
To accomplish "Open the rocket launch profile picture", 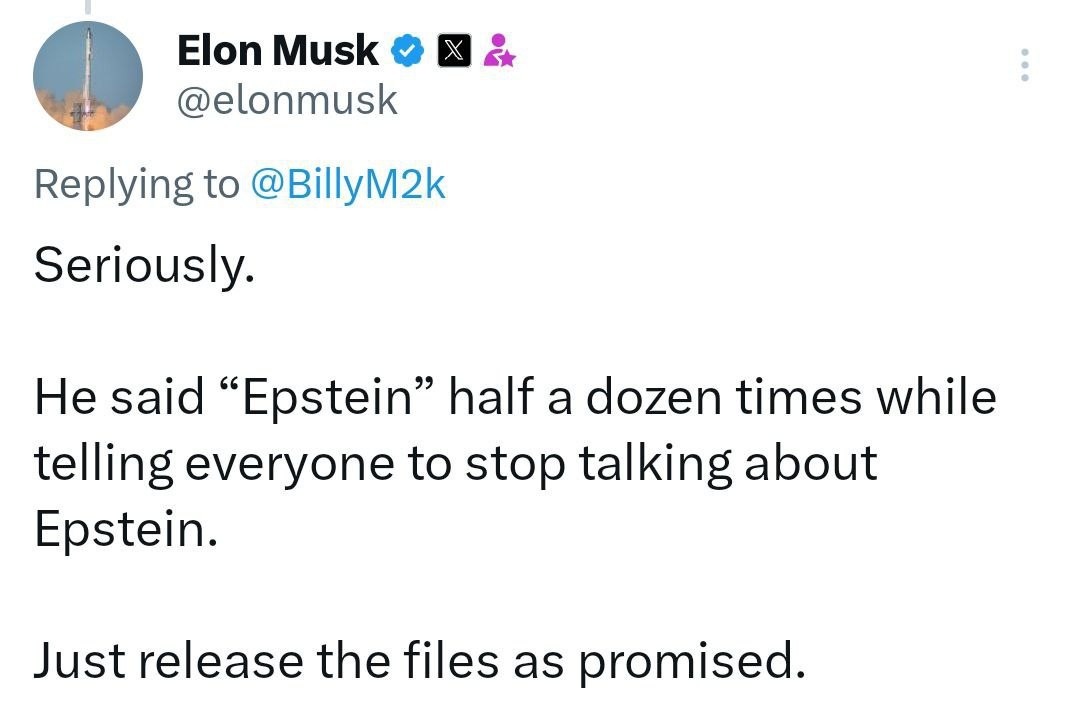I will point(87,76).
